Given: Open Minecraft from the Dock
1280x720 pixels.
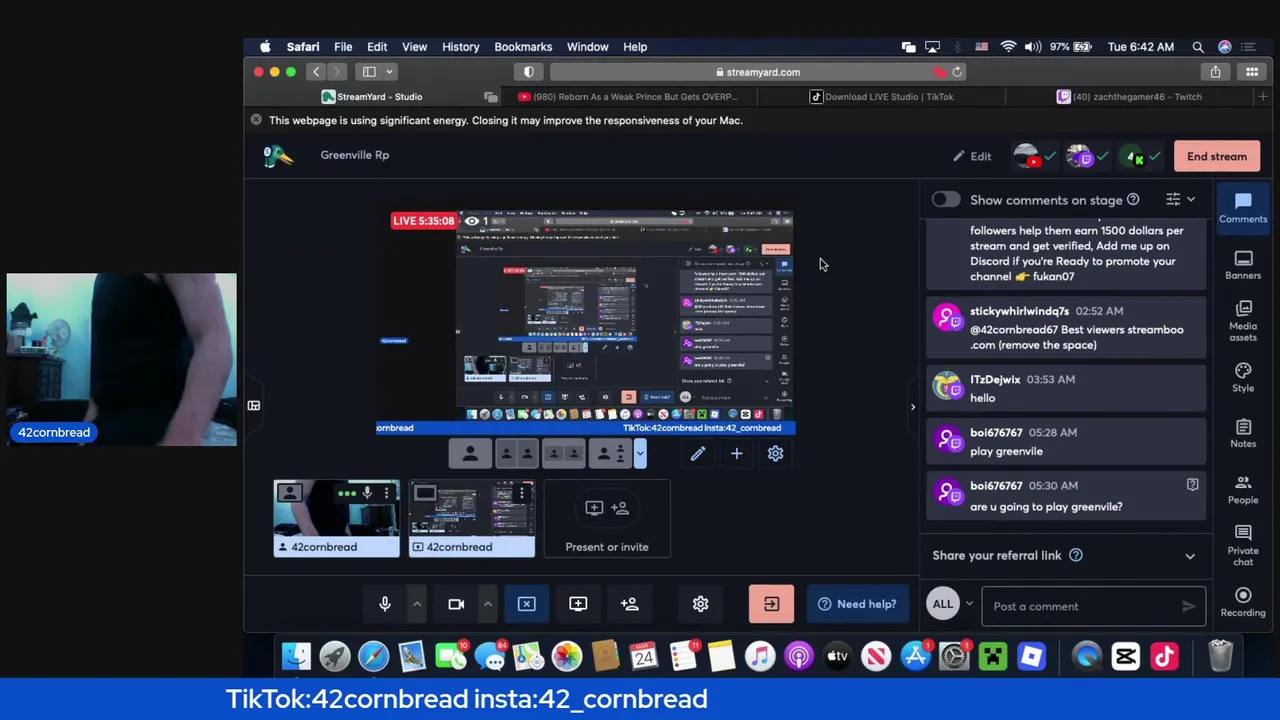Looking at the screenshot, I should (x=993, y=657).
